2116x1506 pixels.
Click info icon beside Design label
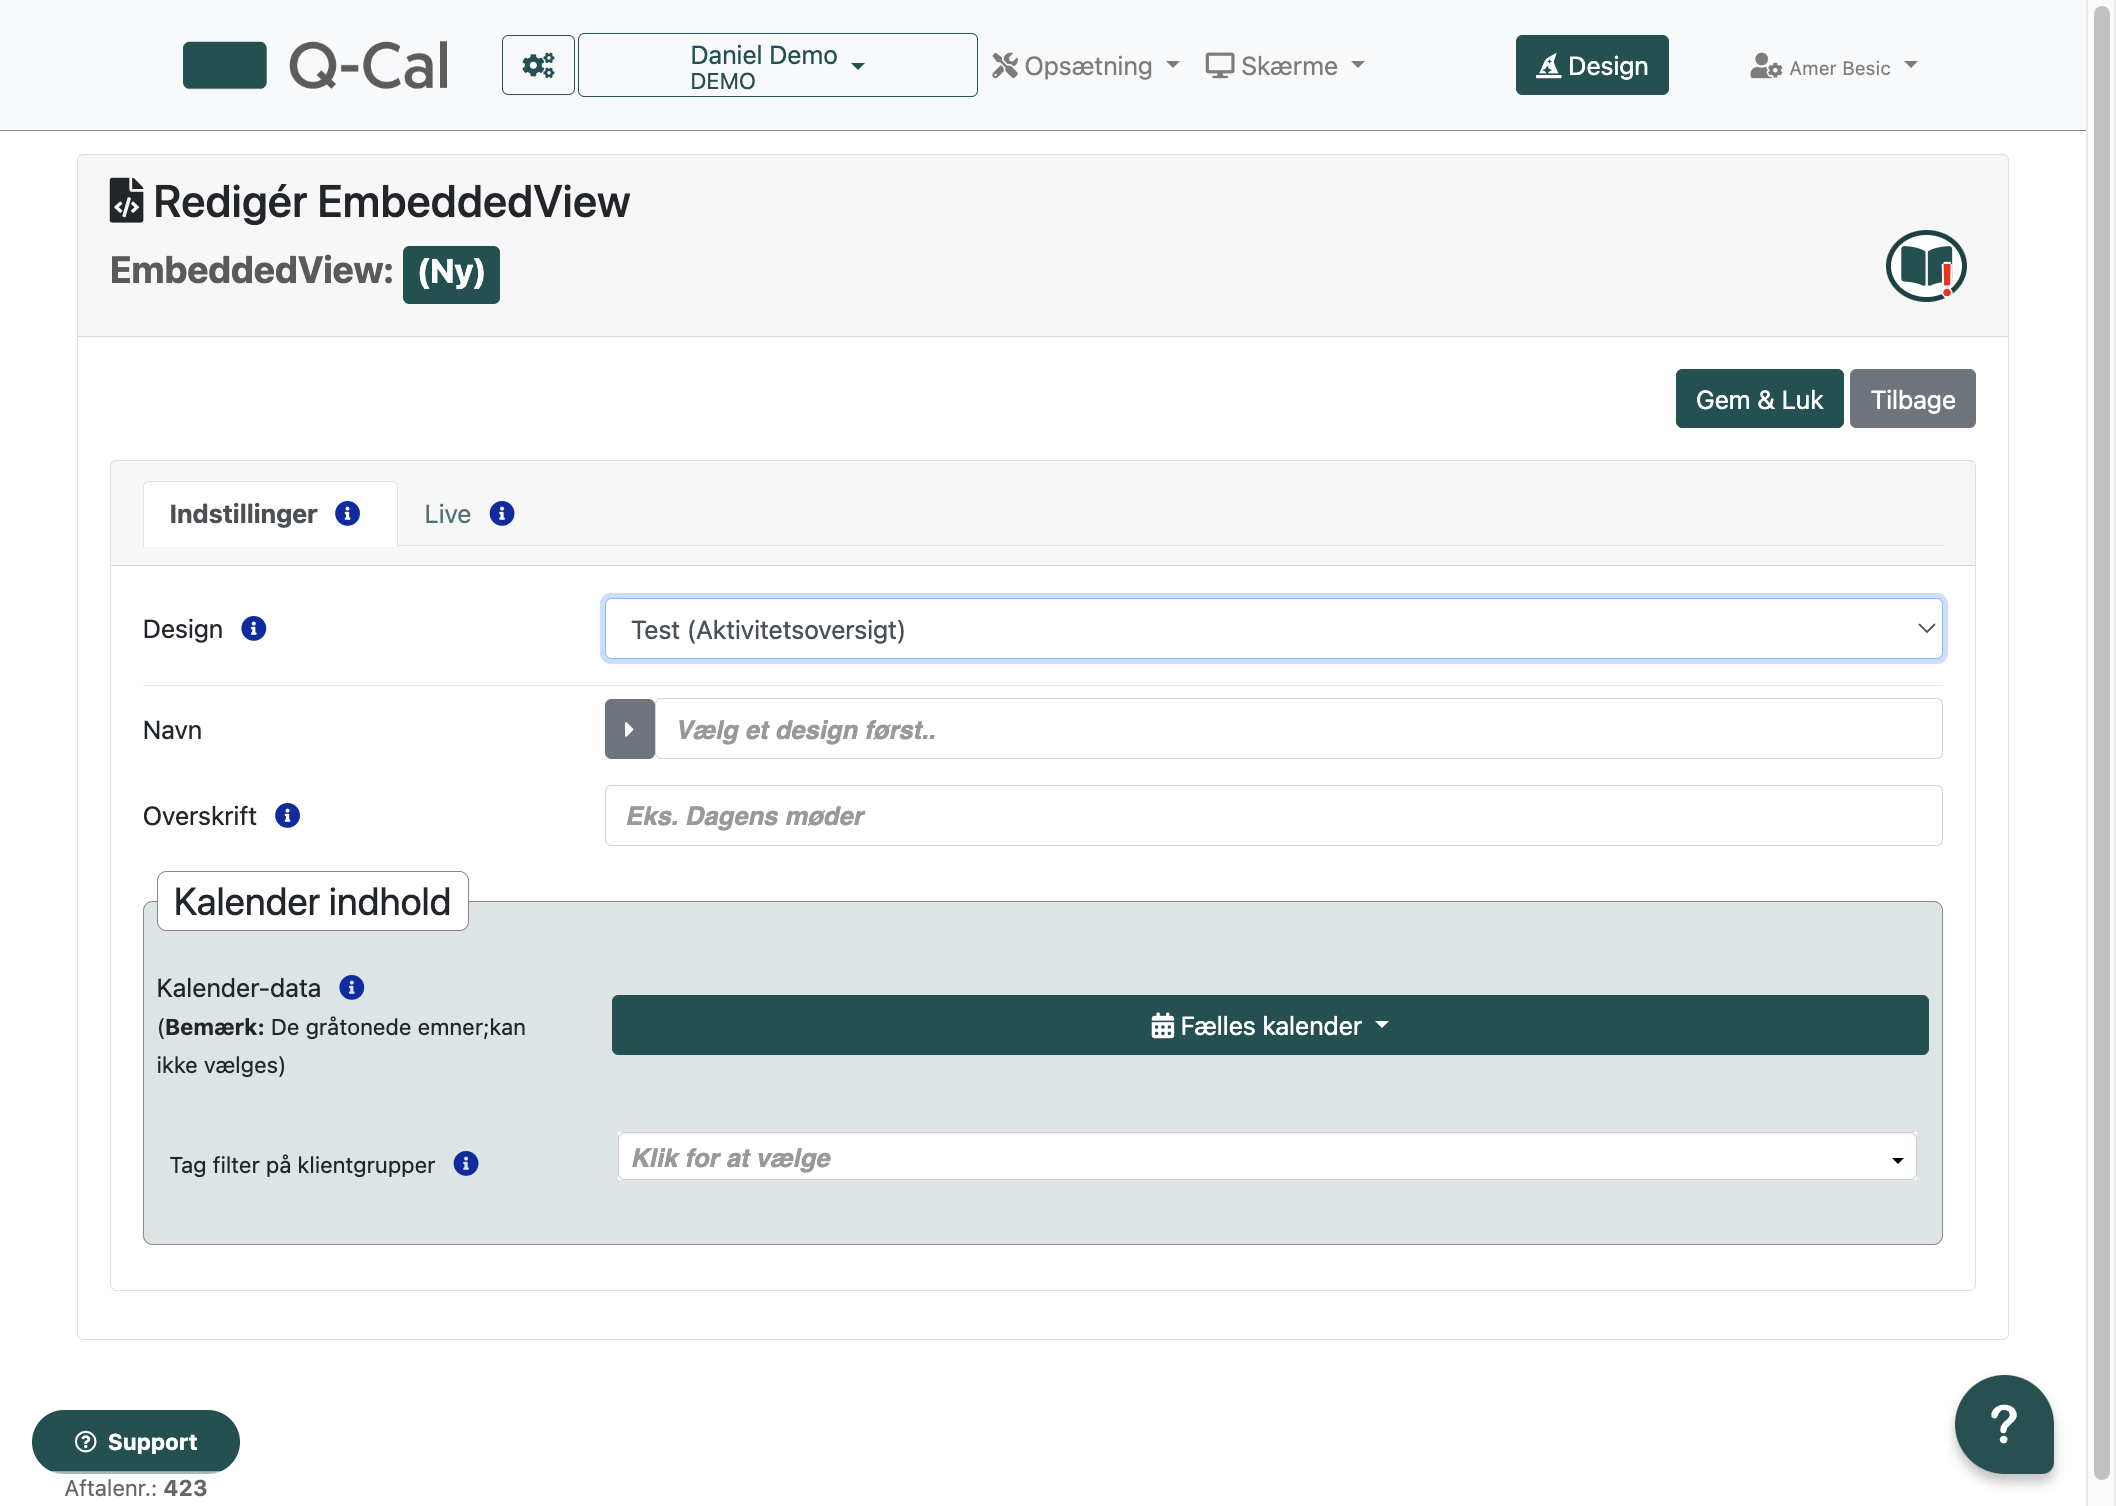pyautogui.click(x=254, y=628)
